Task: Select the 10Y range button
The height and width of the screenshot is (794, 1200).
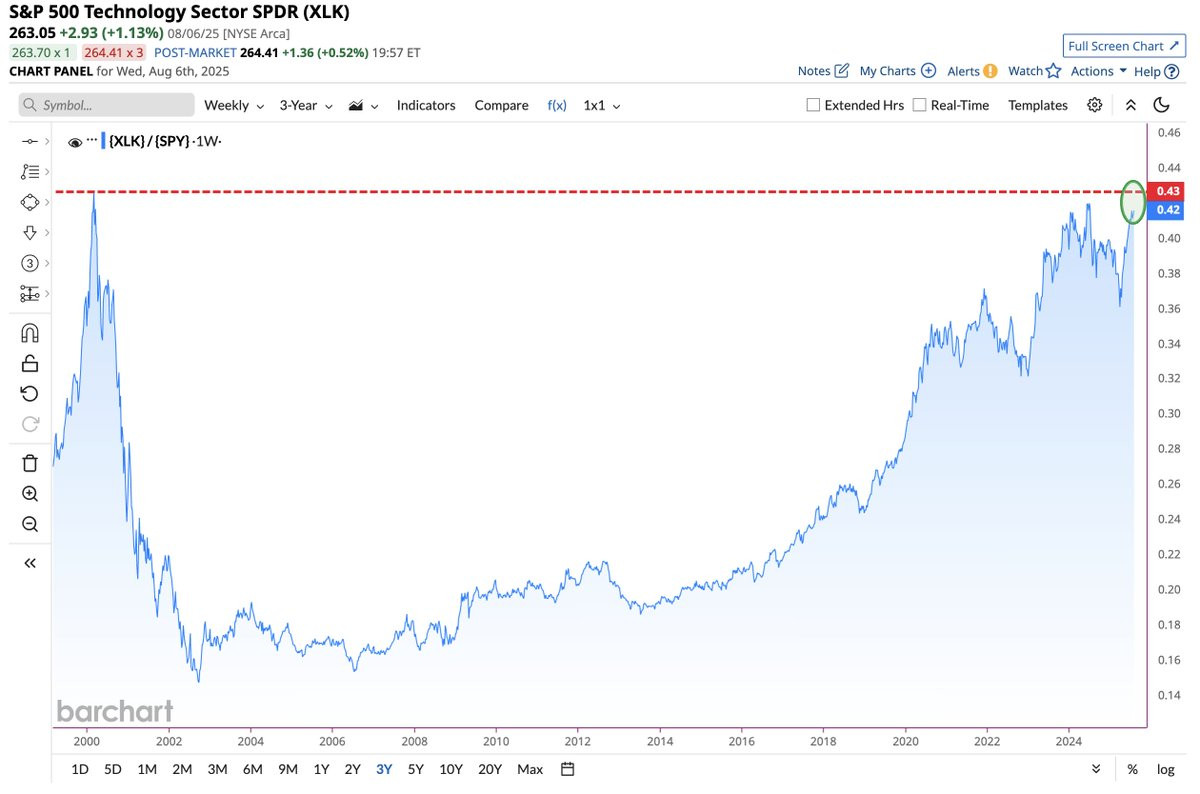Action: point(451,769)
